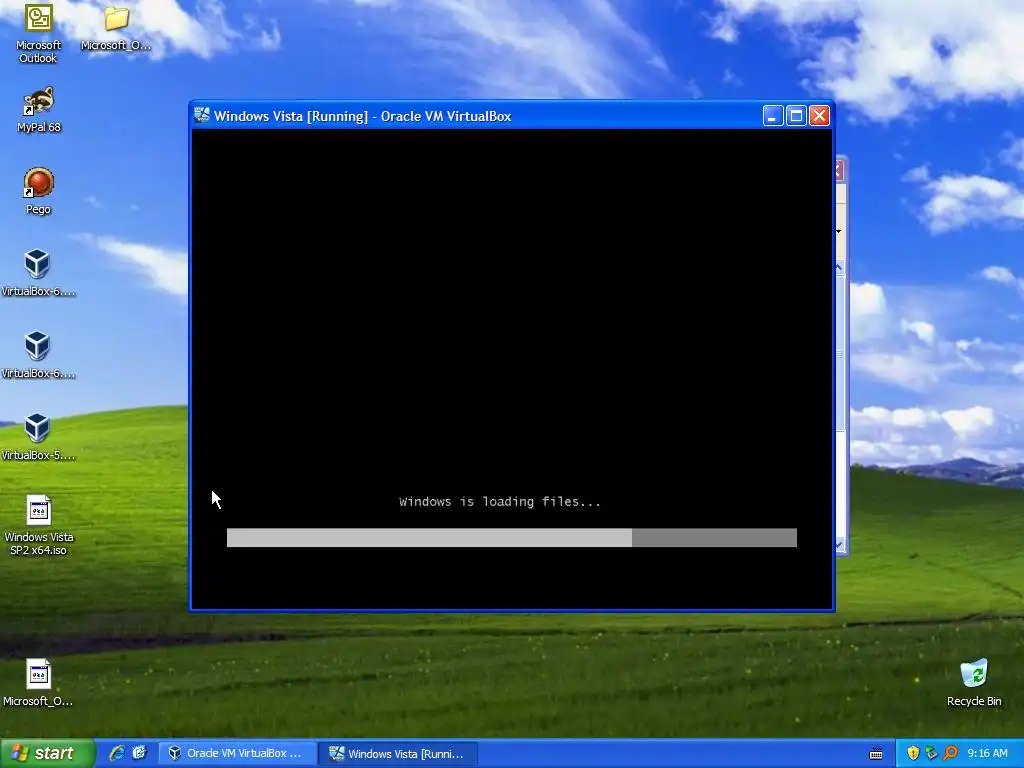Open the VirtualBox window's title bar system icon
Image resolution: width=1024 pixels, height=768 pixels.
tap(202, 116)
